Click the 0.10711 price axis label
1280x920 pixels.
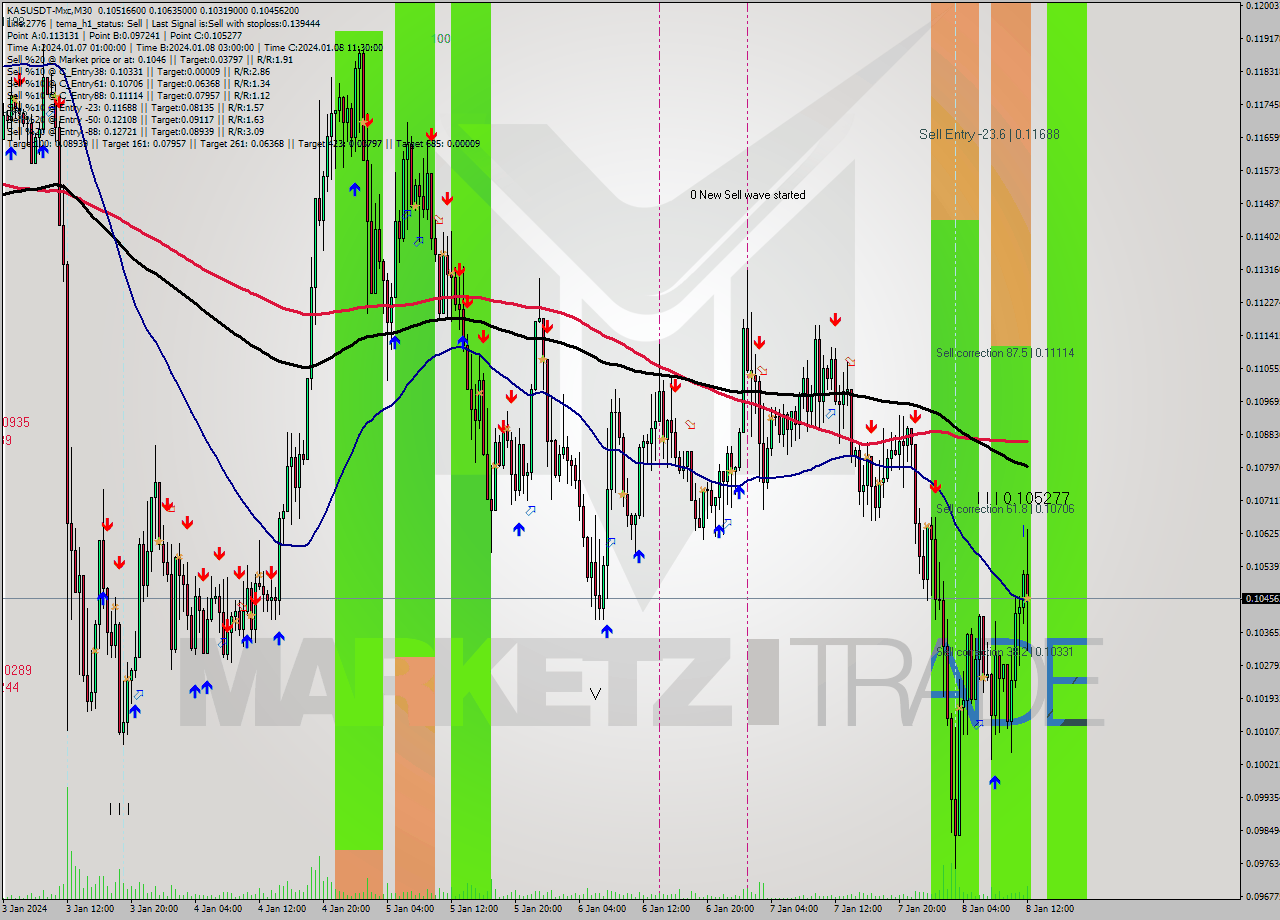(x=1262, y=500)
